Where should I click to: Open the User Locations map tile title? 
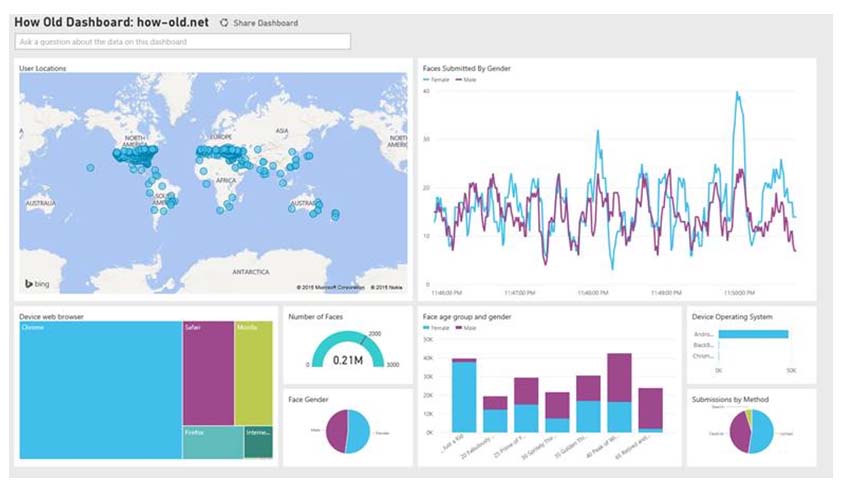[x=43, y=68]
